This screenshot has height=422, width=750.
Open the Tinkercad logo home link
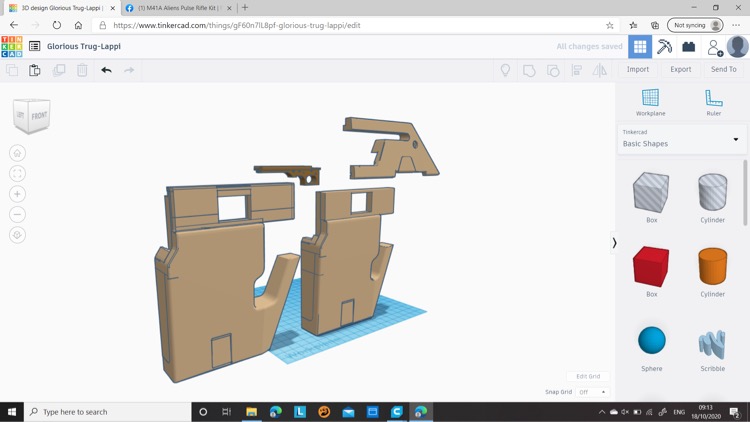pyautogui.click(x=12, y=46)
